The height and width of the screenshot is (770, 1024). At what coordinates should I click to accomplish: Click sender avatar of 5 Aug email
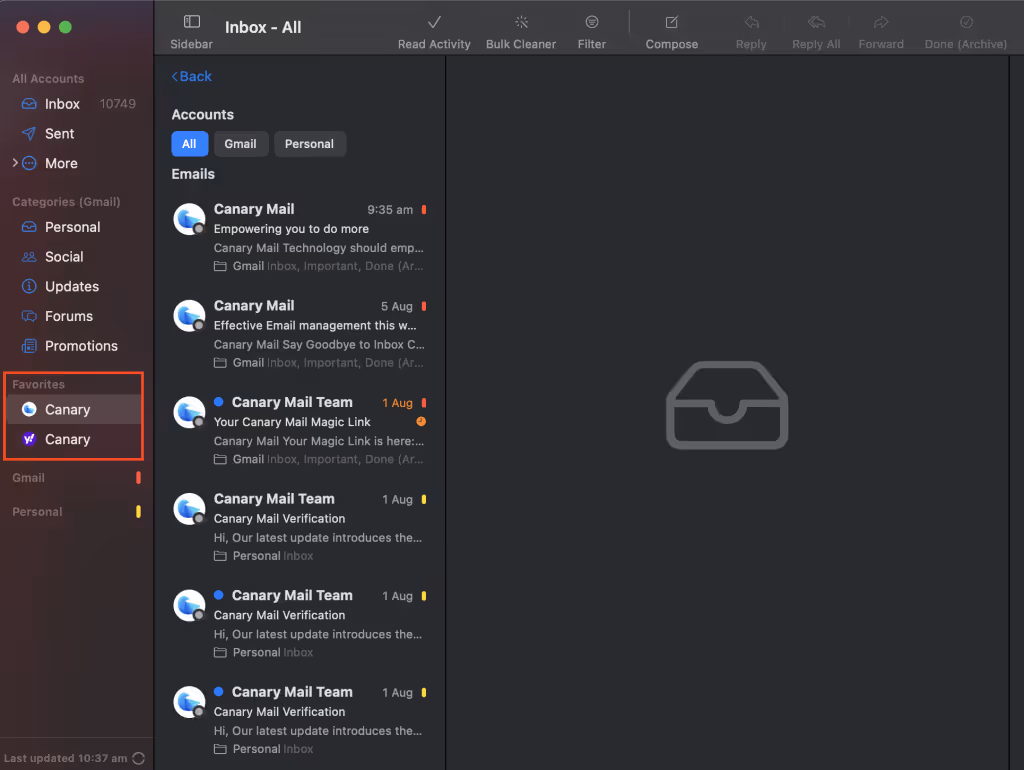pos(189,315)
